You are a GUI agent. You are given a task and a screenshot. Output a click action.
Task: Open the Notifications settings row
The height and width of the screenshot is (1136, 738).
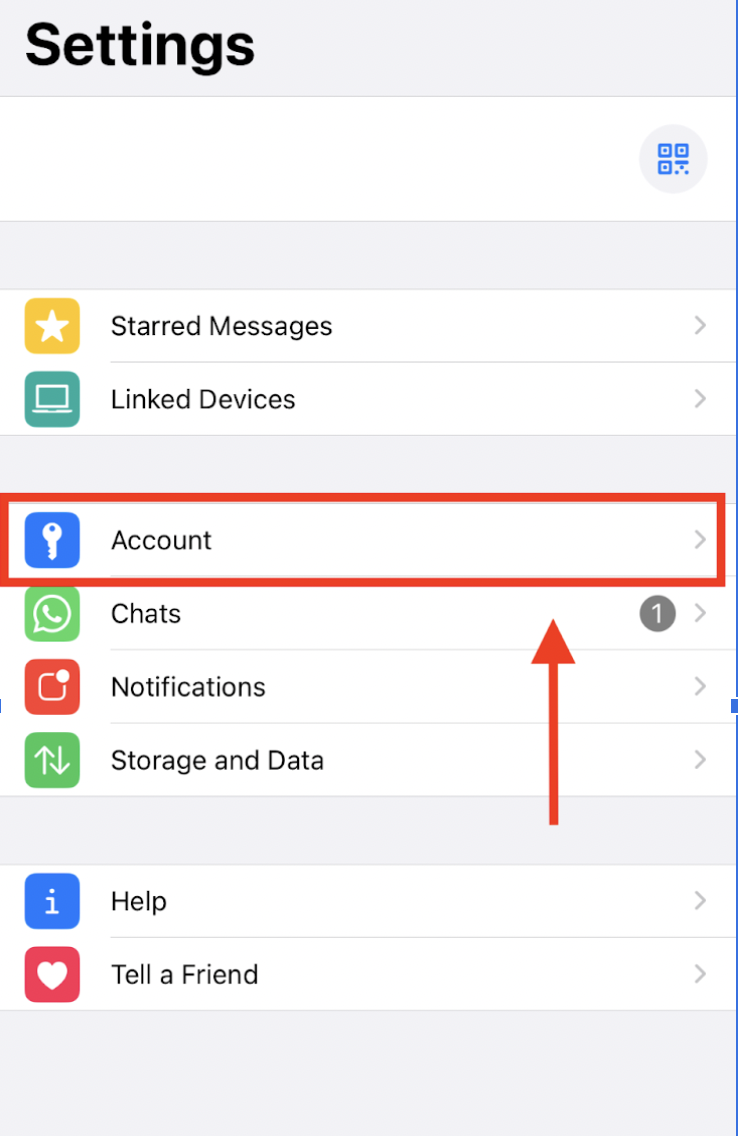click(369, 687)
